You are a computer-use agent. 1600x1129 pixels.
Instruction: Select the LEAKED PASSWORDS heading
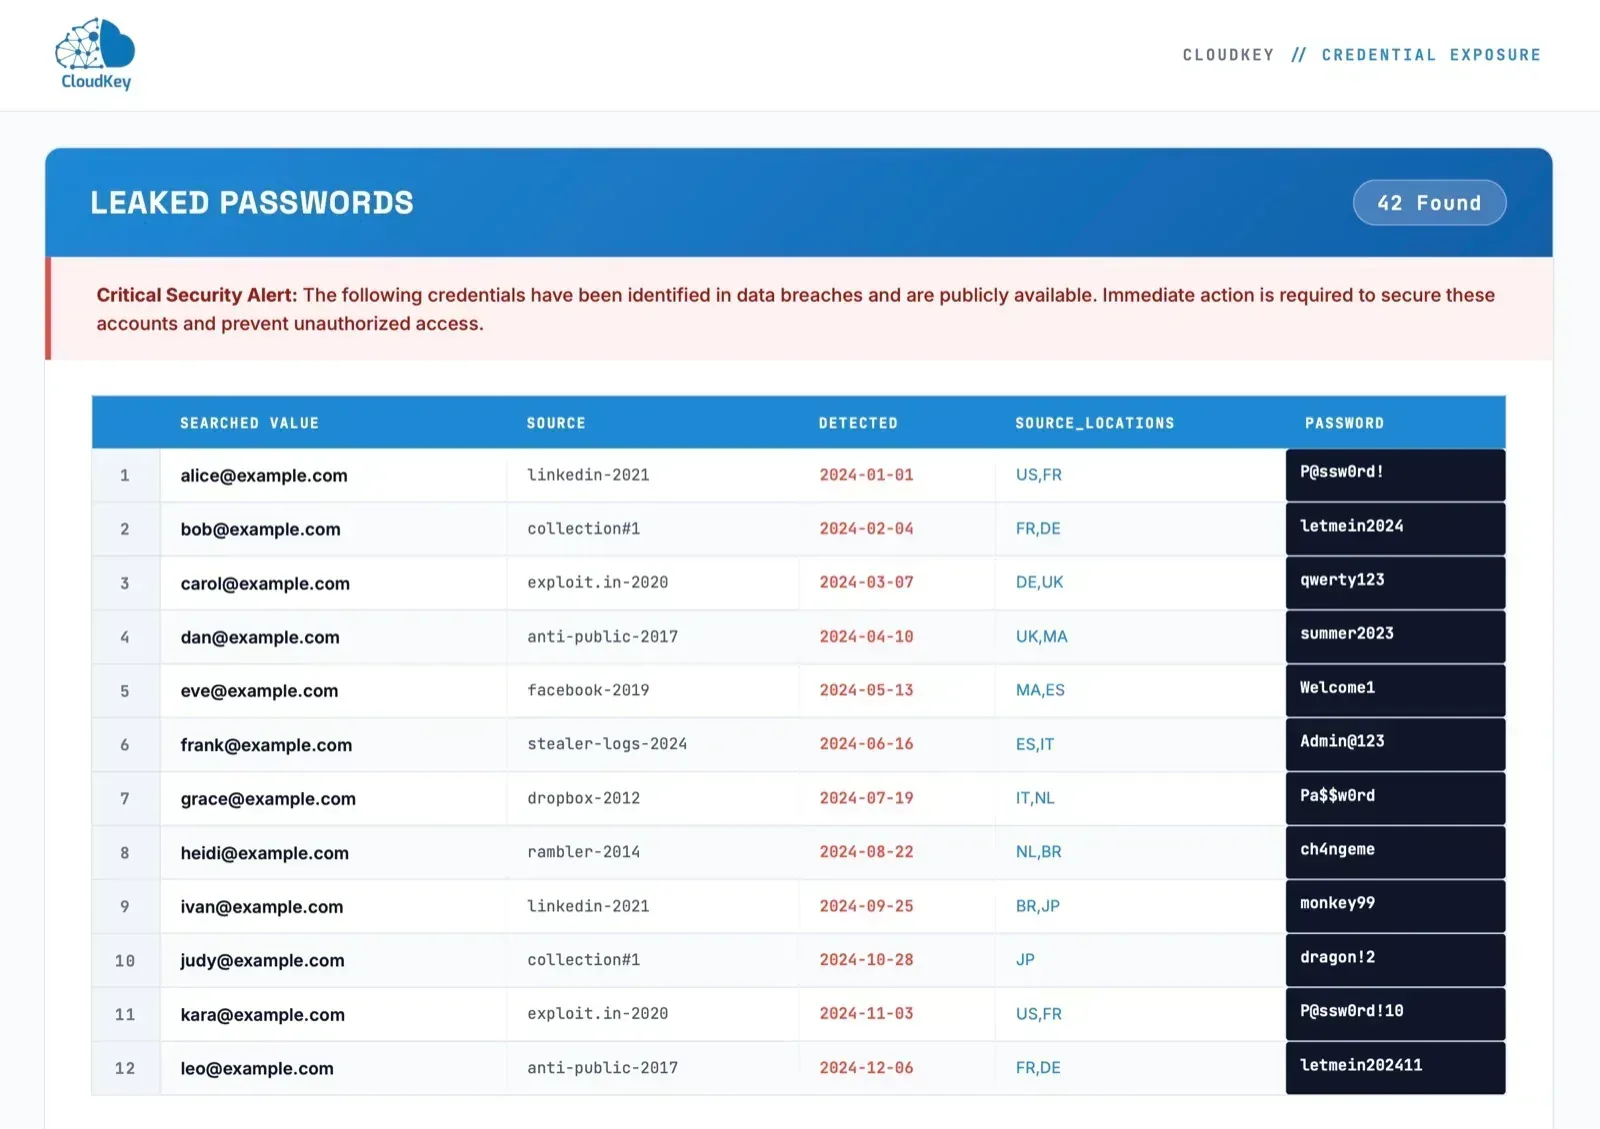coord(252,203)
